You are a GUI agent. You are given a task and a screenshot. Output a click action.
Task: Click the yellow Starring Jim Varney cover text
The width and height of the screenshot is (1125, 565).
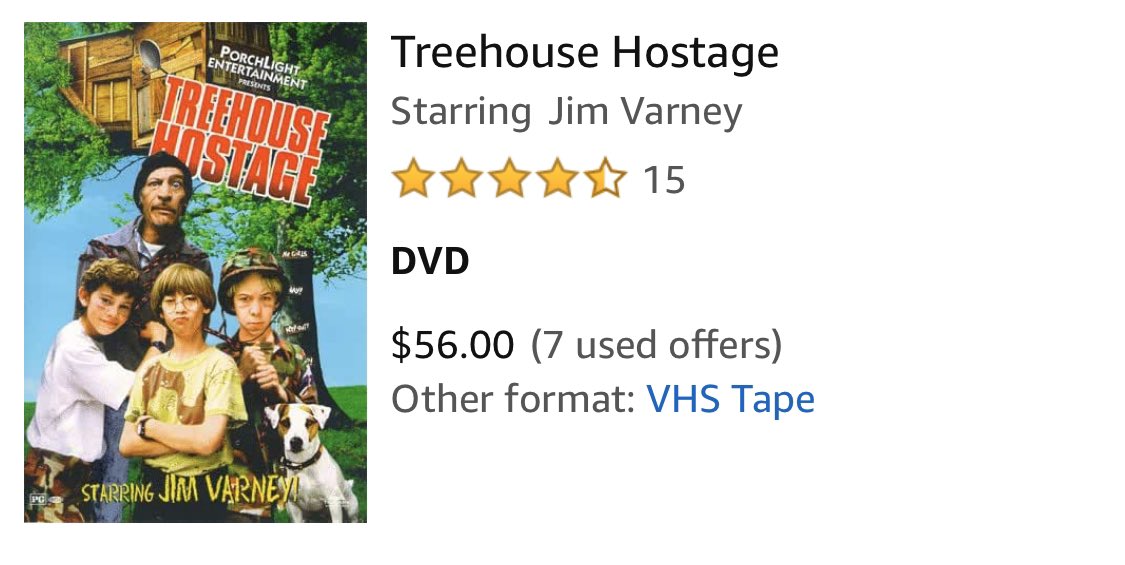pos(189,490)
